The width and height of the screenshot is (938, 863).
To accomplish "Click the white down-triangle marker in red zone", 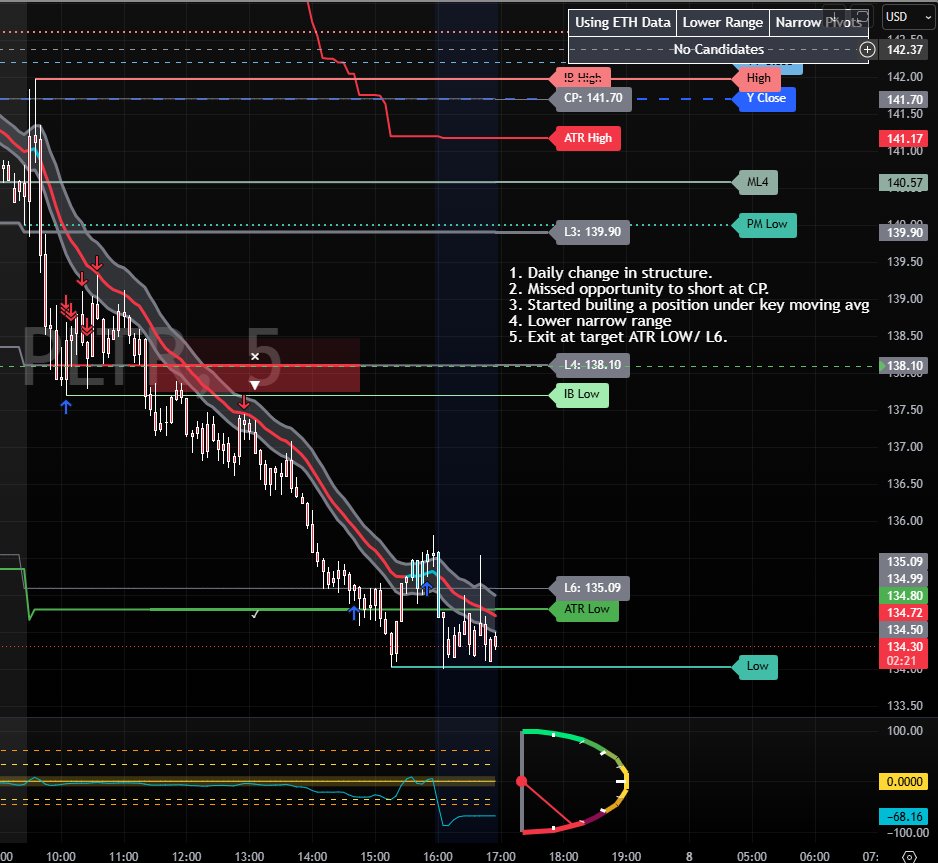I will [255, 385].
